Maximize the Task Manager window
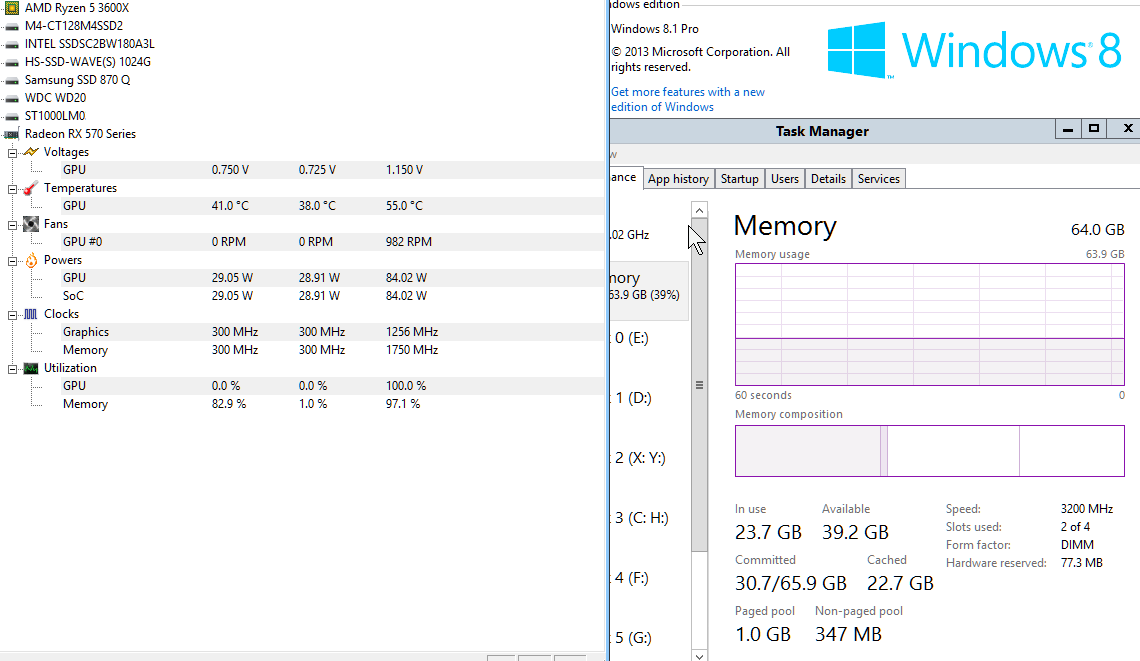 pos(1093,129)
